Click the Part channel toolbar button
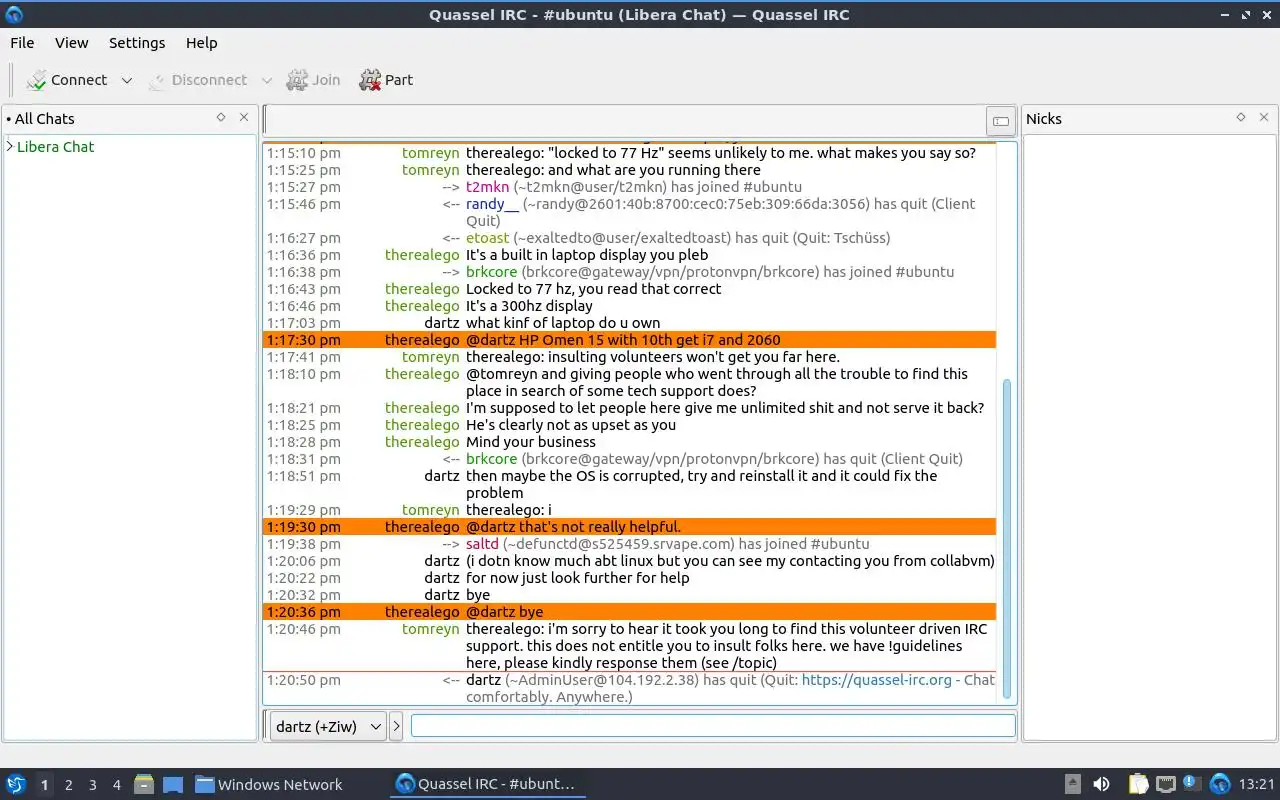This screenshot has width=1280, height=800. click(386, 80)
